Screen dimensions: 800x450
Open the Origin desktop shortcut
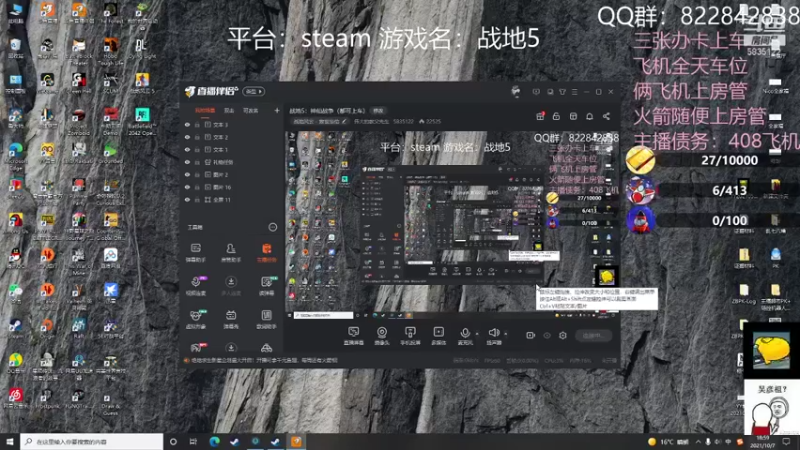(x=47, y=329)
